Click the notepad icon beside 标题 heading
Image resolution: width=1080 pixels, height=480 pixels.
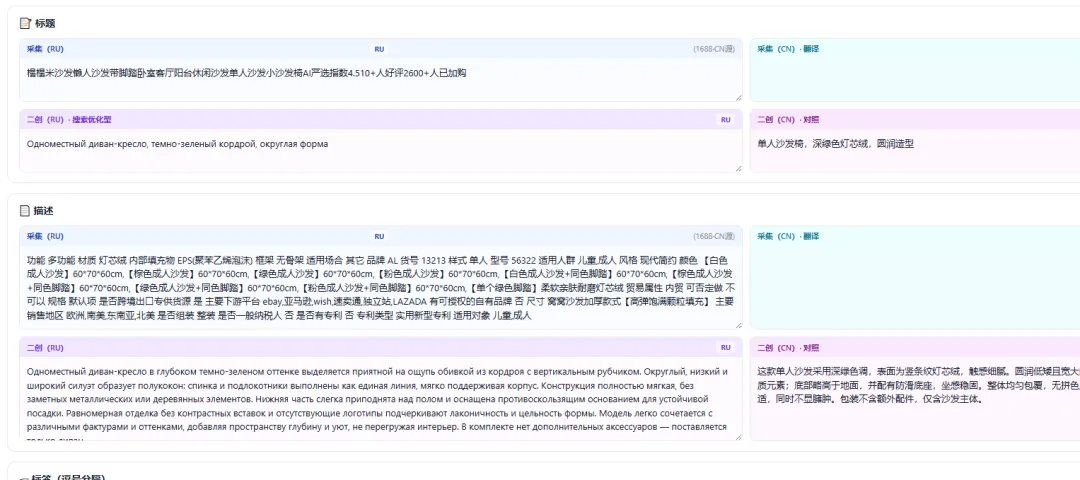25,23
